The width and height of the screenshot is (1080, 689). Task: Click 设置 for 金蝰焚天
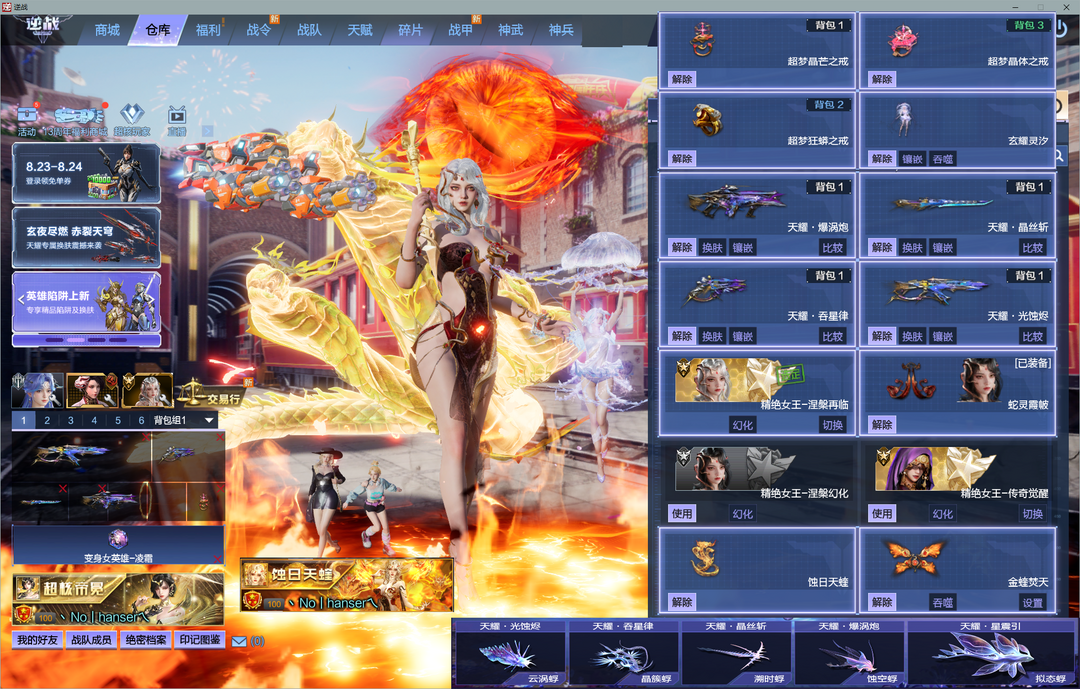[1032, 603]
